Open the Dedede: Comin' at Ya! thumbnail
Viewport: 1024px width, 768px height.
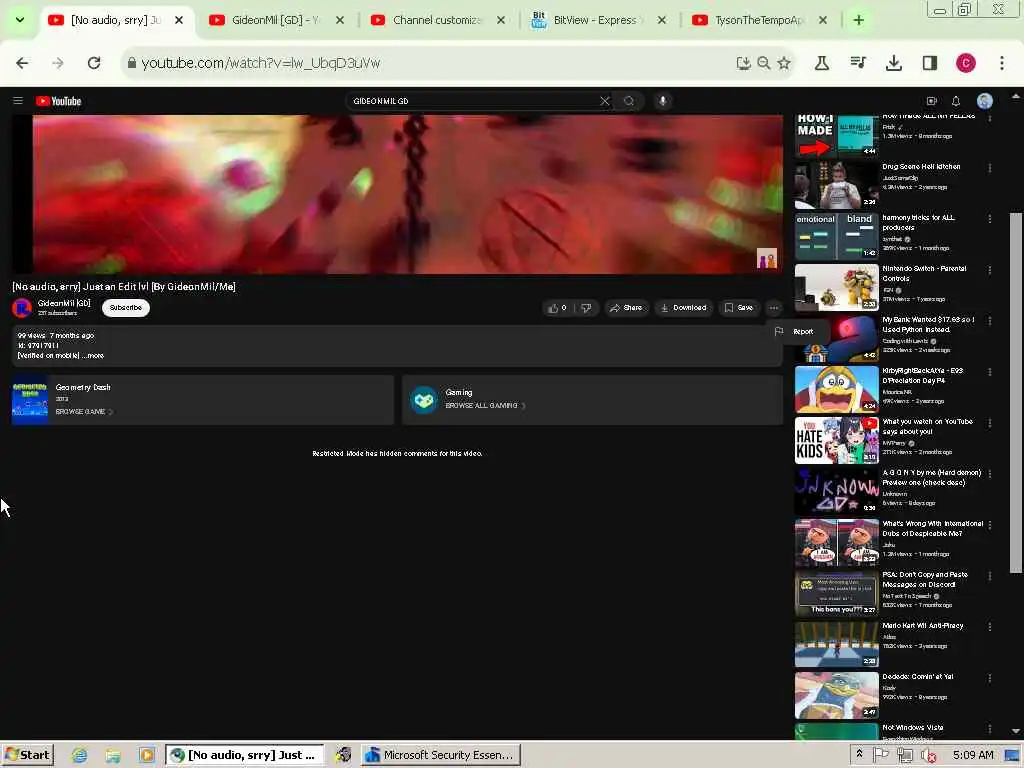click(x=837, y=696)
